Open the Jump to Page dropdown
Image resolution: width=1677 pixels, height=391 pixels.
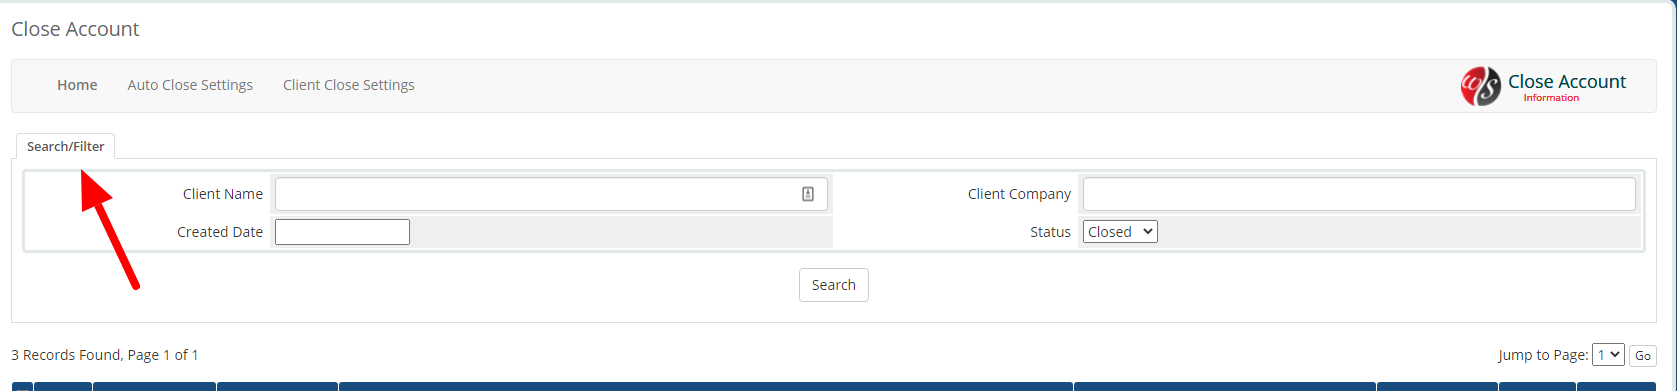tap(1608, 354)
